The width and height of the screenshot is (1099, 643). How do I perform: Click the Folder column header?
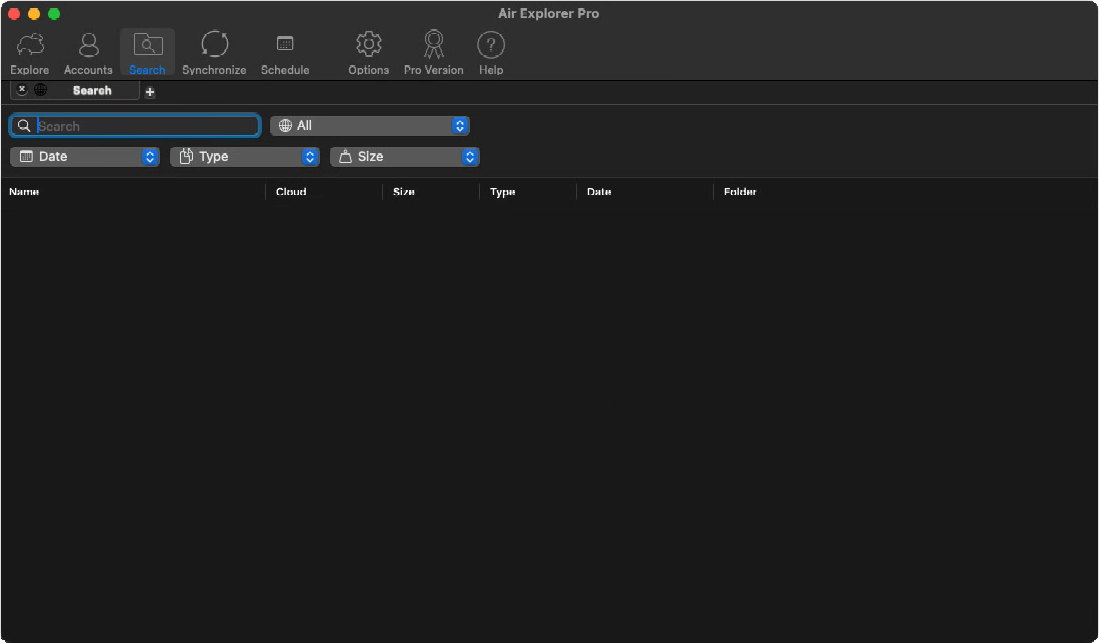tap(739, 191)
